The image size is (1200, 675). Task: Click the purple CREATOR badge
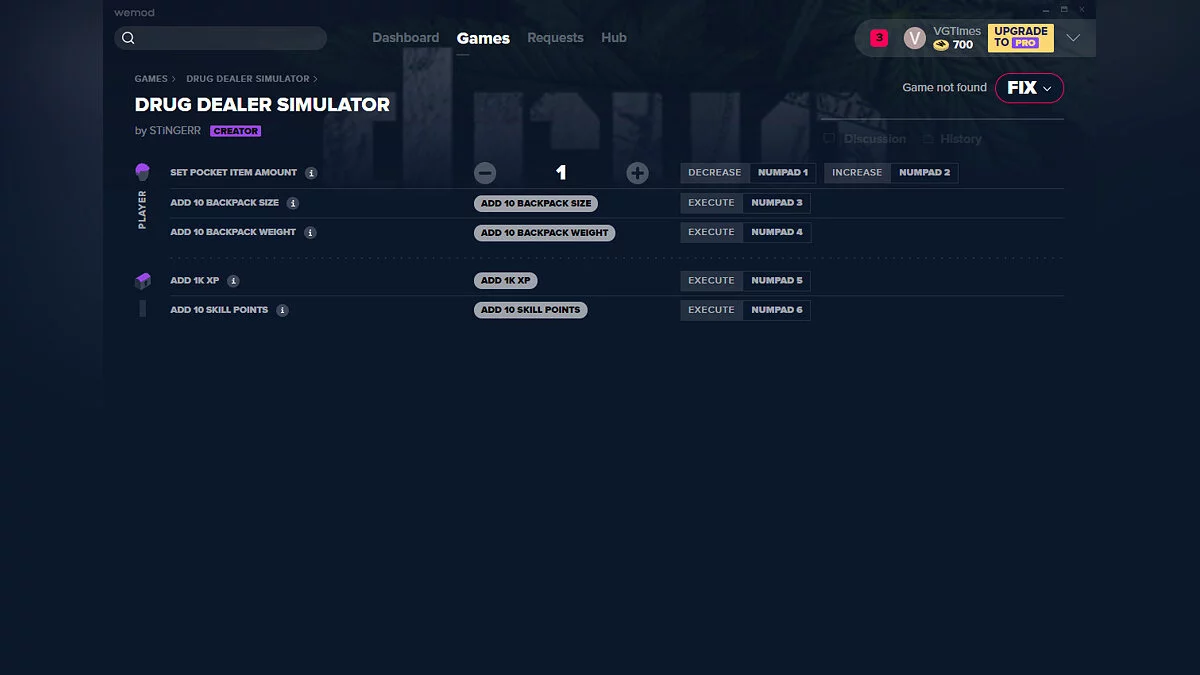tap(236, 131)
